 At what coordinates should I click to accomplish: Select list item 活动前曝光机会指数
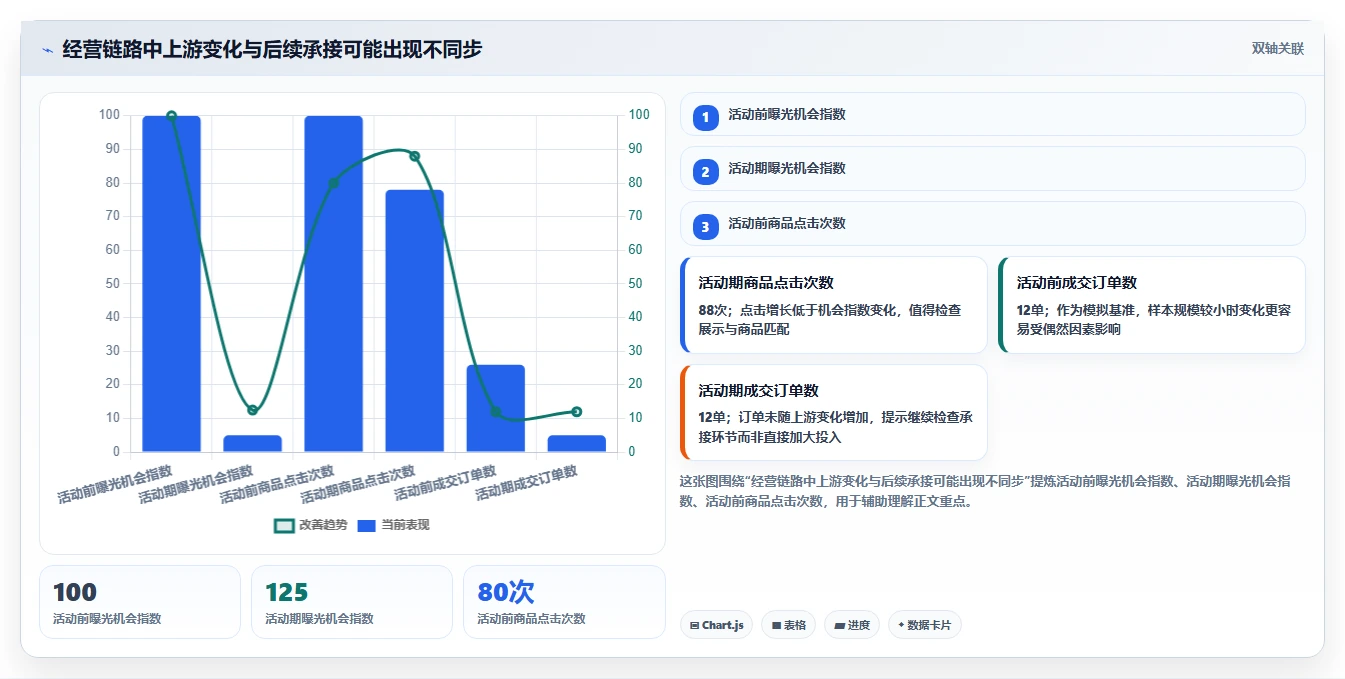993,114
